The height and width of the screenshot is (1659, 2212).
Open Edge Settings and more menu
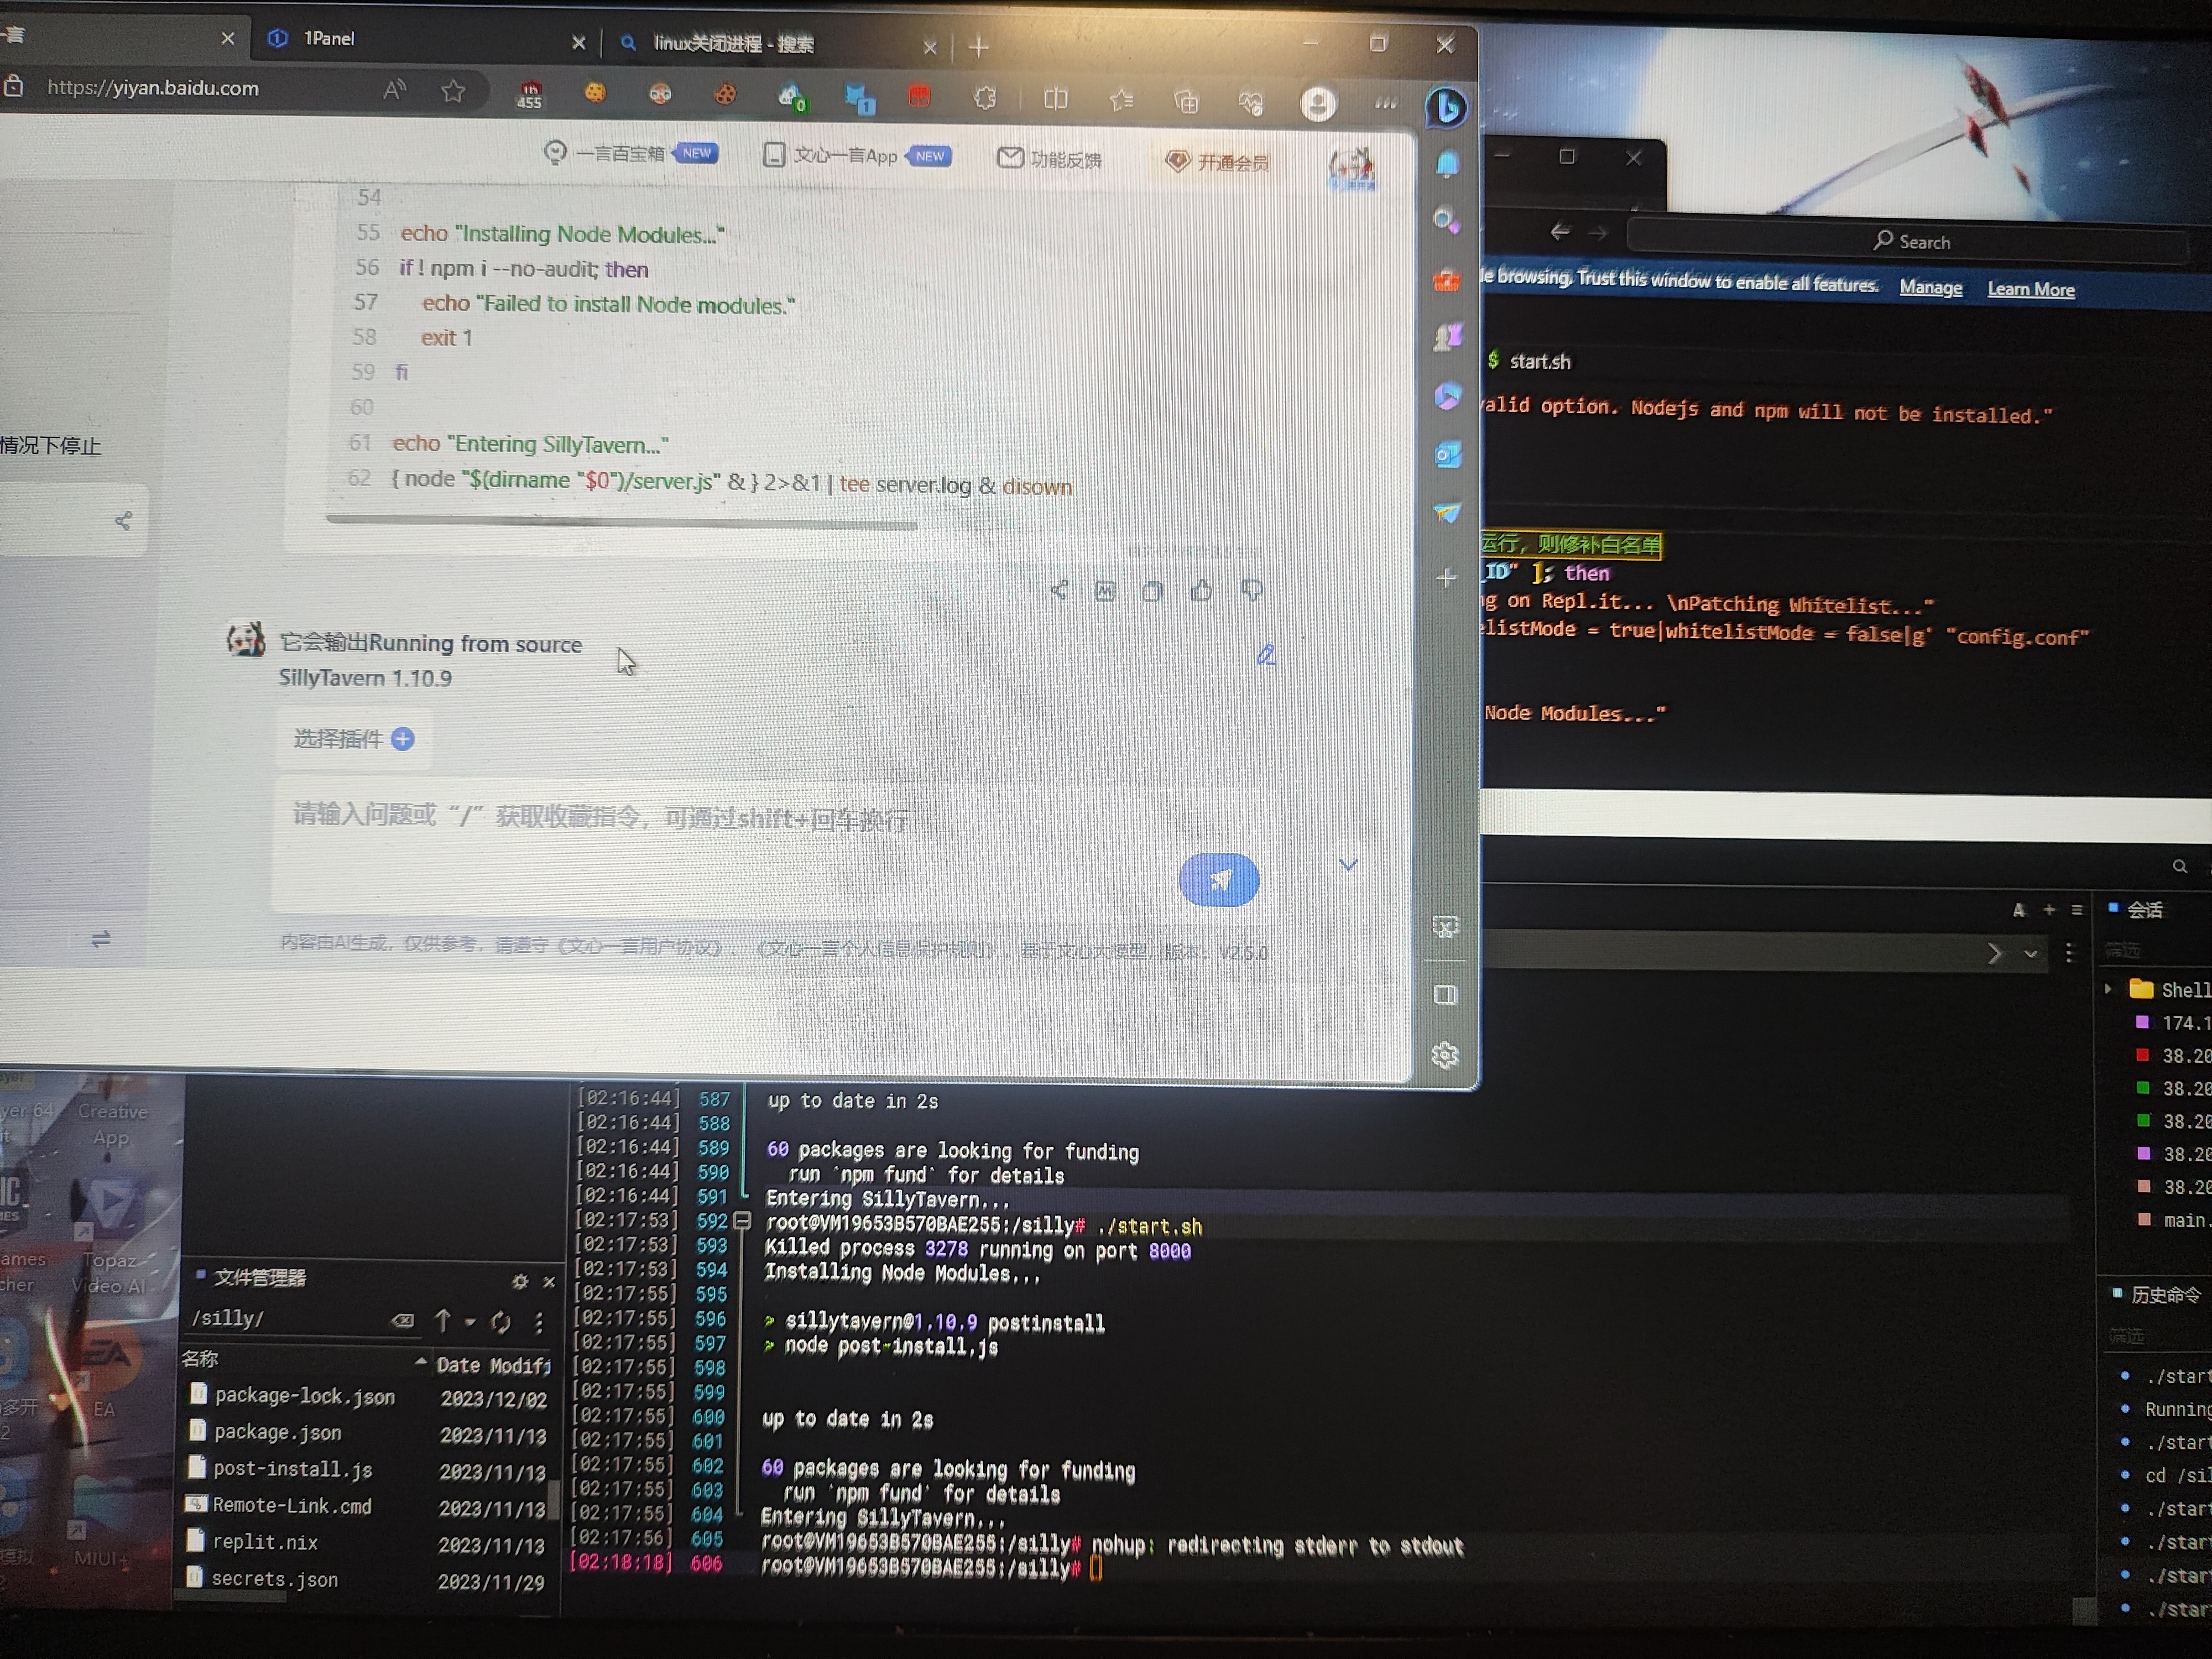coord(1385,102)
